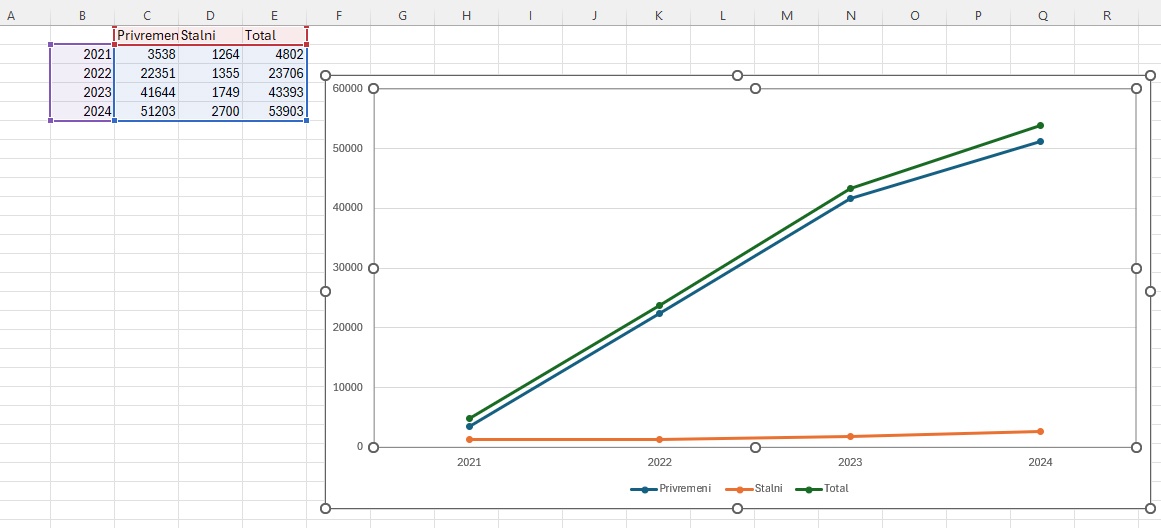The image size is (1161, 528).
Task: Select the cell with value 1264
Action: point(210,53)
